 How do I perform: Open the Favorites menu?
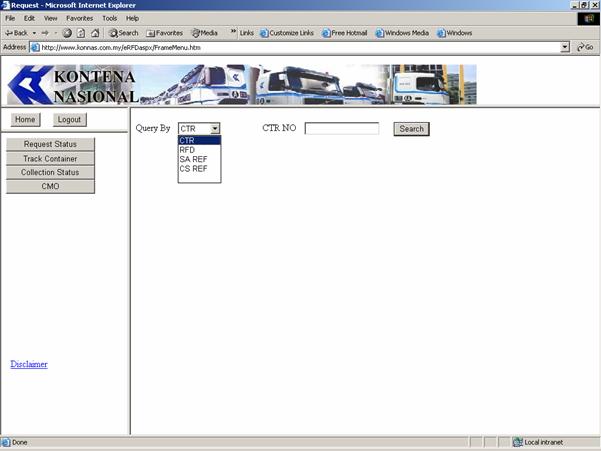pyautogui.click(x=80, y=18)
